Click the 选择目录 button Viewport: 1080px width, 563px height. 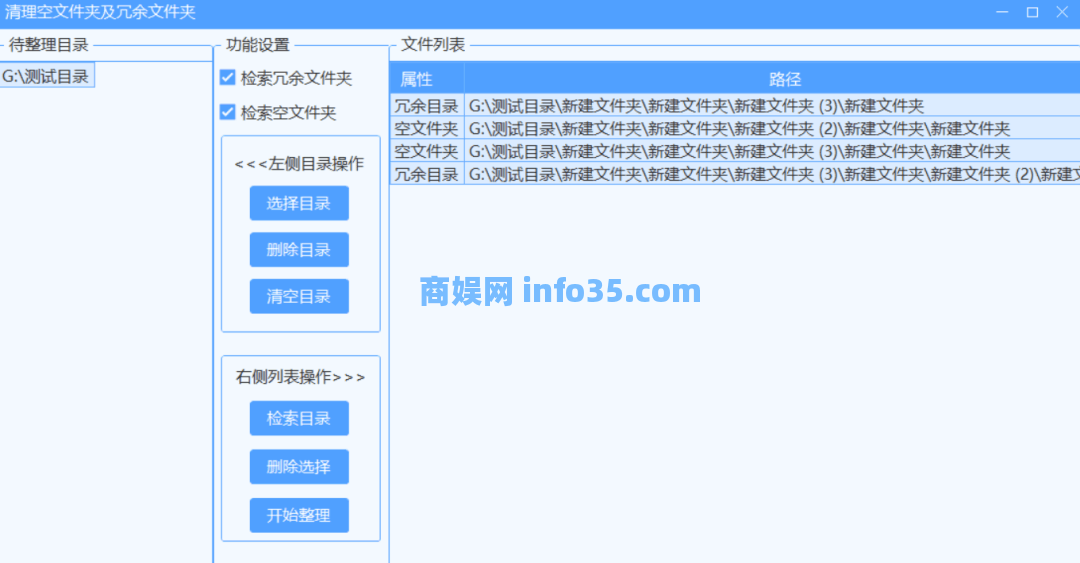pyautogui.click(x=299, y=203)
